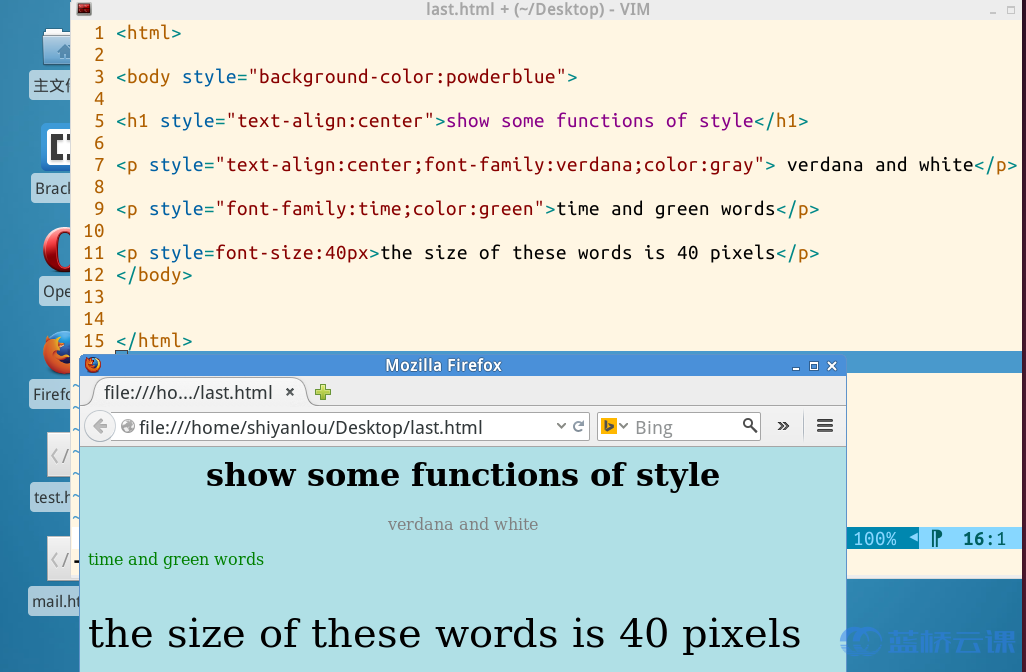This screenshot has width=1026, height=672.
Task: Click VIM line 1 <html> tag
Action: (149, 33)
